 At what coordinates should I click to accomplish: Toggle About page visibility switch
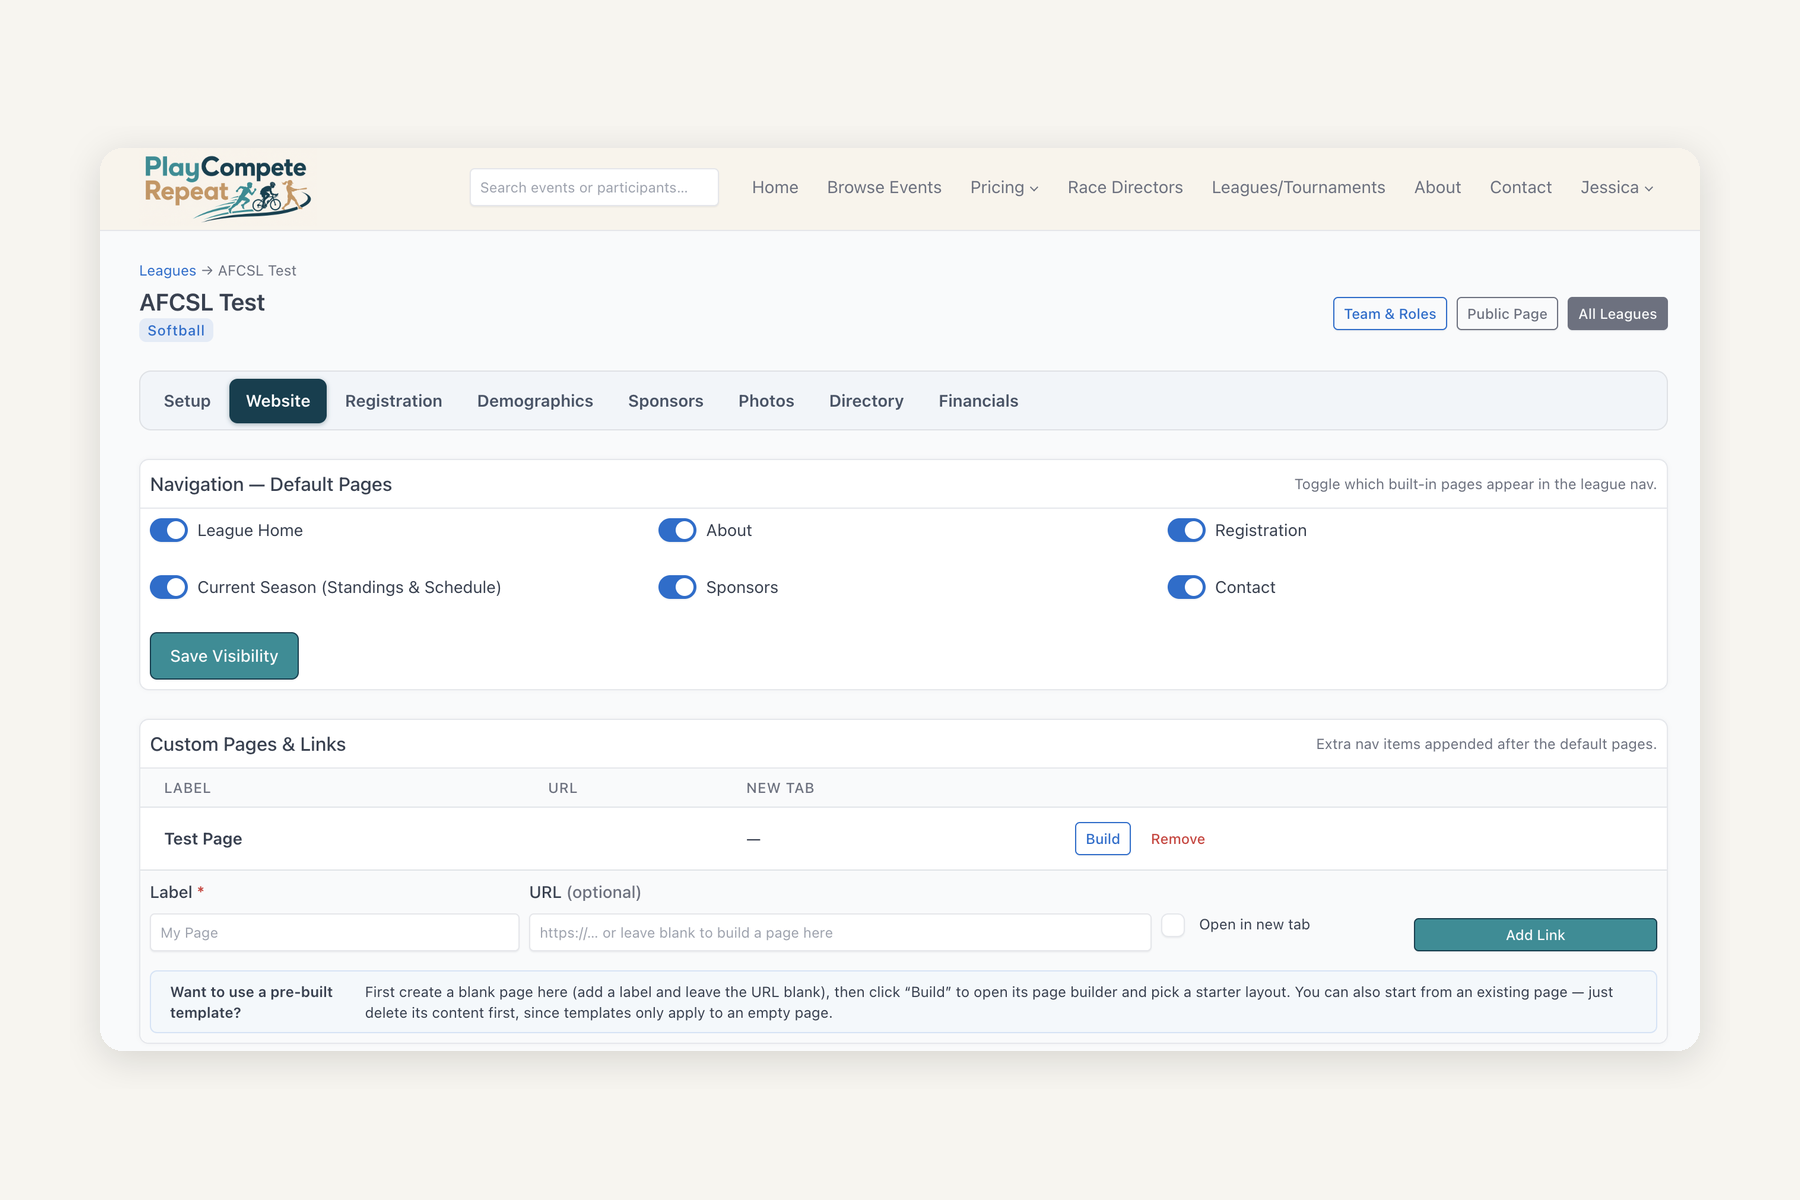pyautogui.click(x=677, y=530)
